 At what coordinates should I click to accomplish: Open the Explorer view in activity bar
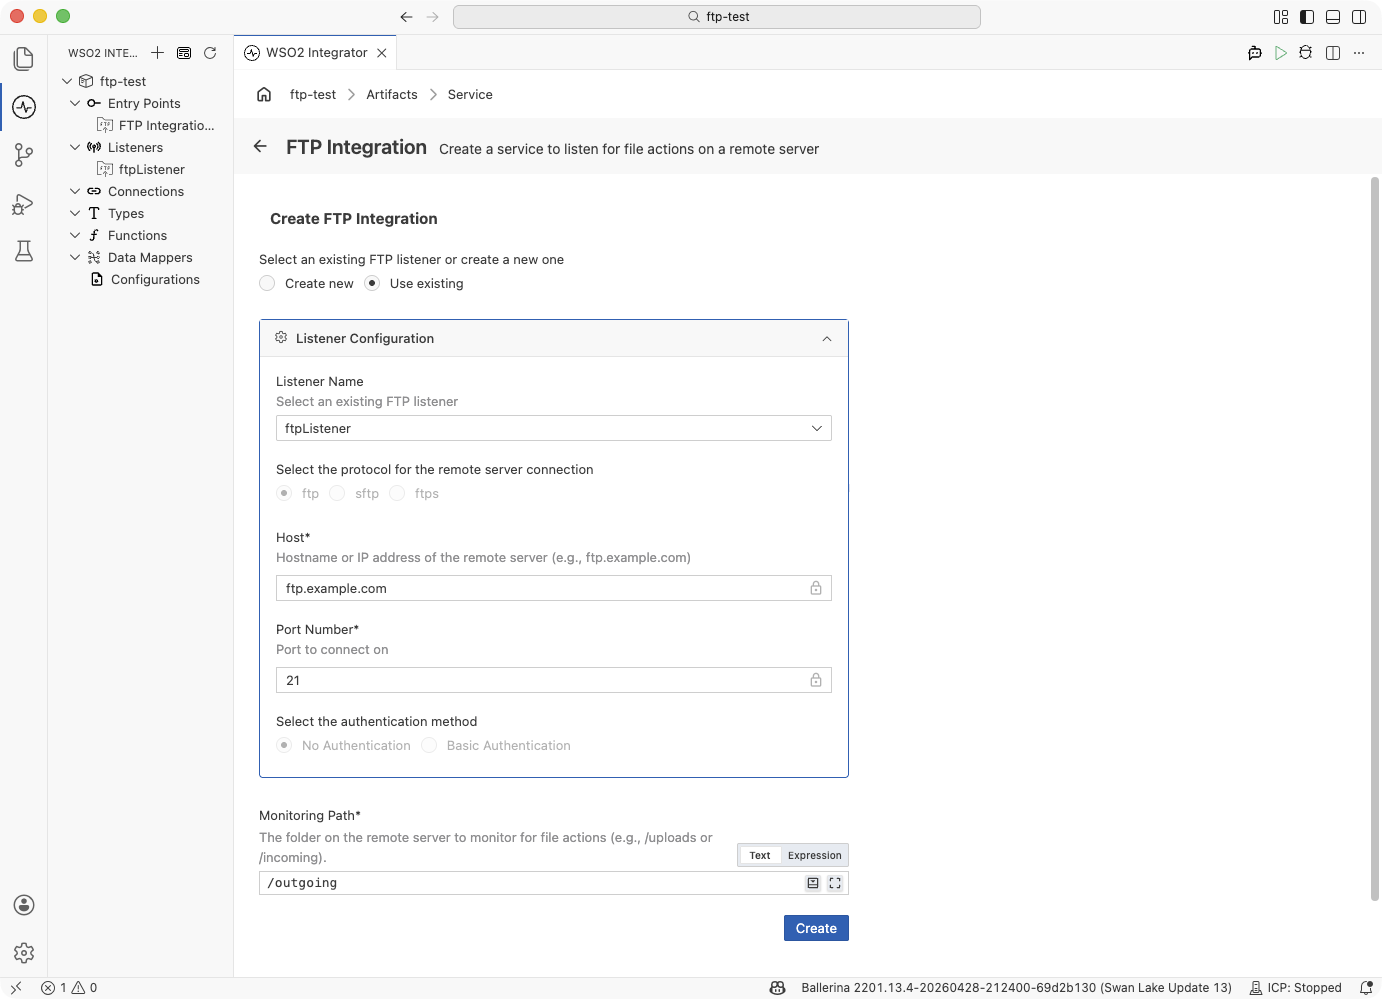click(x=24, y=59)
